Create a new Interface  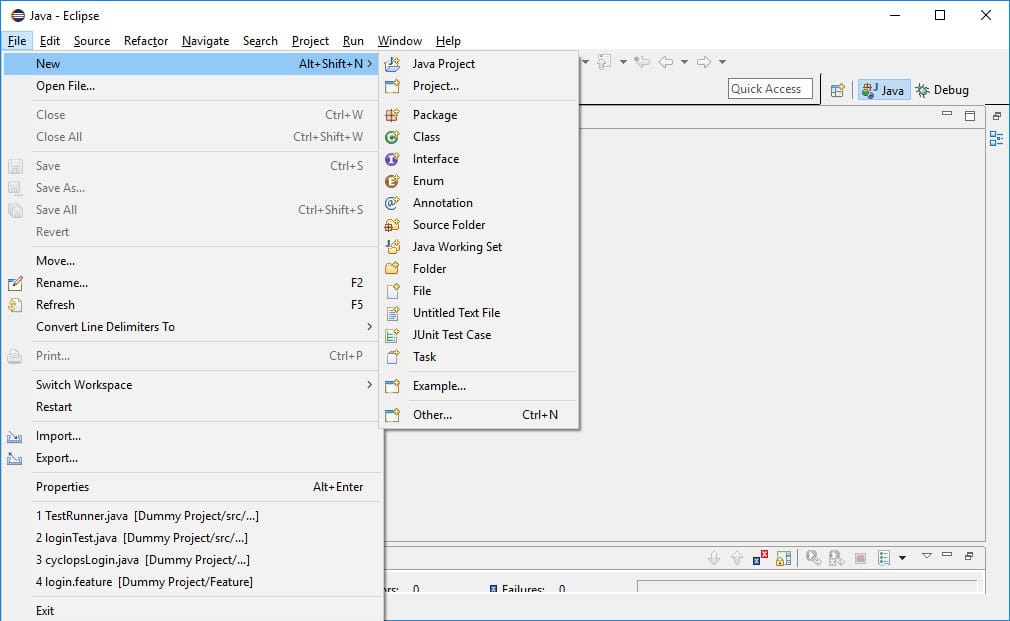(479, 158)
